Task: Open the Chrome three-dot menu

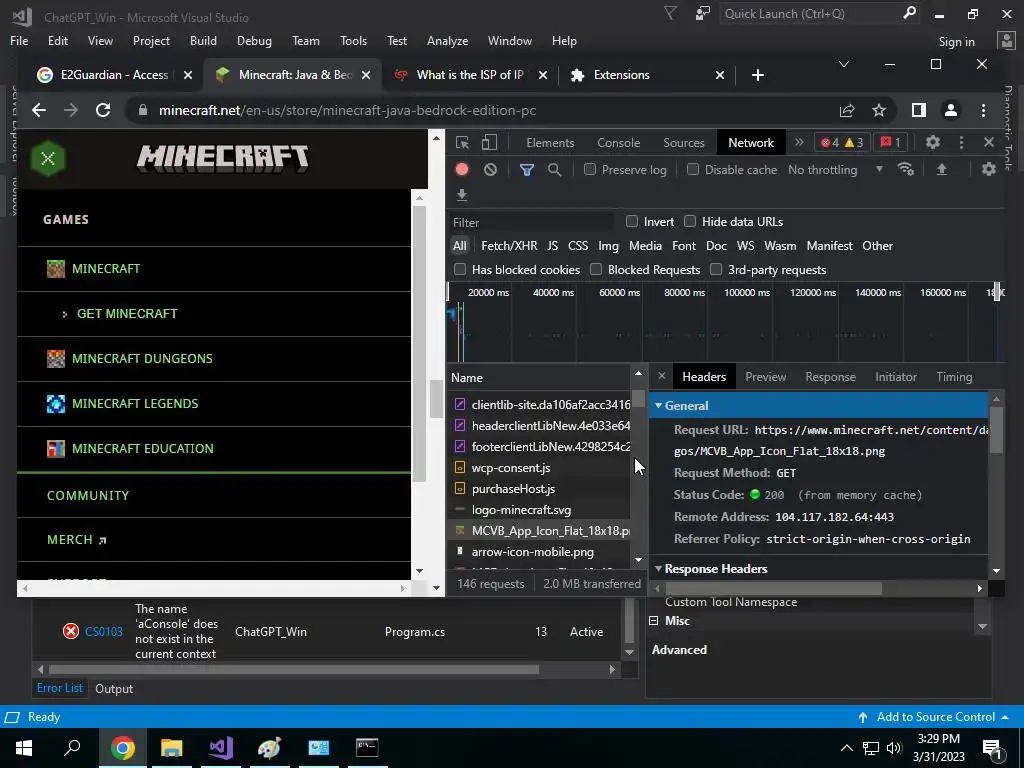Action: click(984, 110)
